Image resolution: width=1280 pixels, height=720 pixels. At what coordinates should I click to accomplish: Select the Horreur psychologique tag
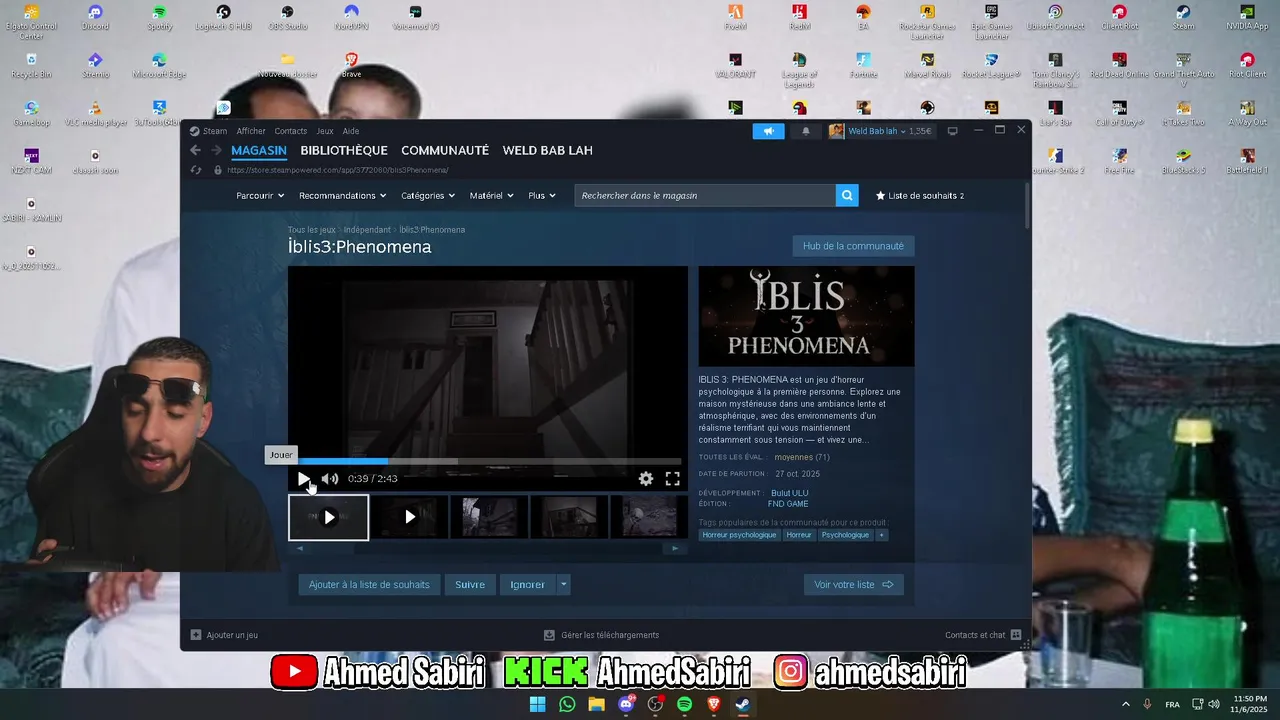(739, 535)
